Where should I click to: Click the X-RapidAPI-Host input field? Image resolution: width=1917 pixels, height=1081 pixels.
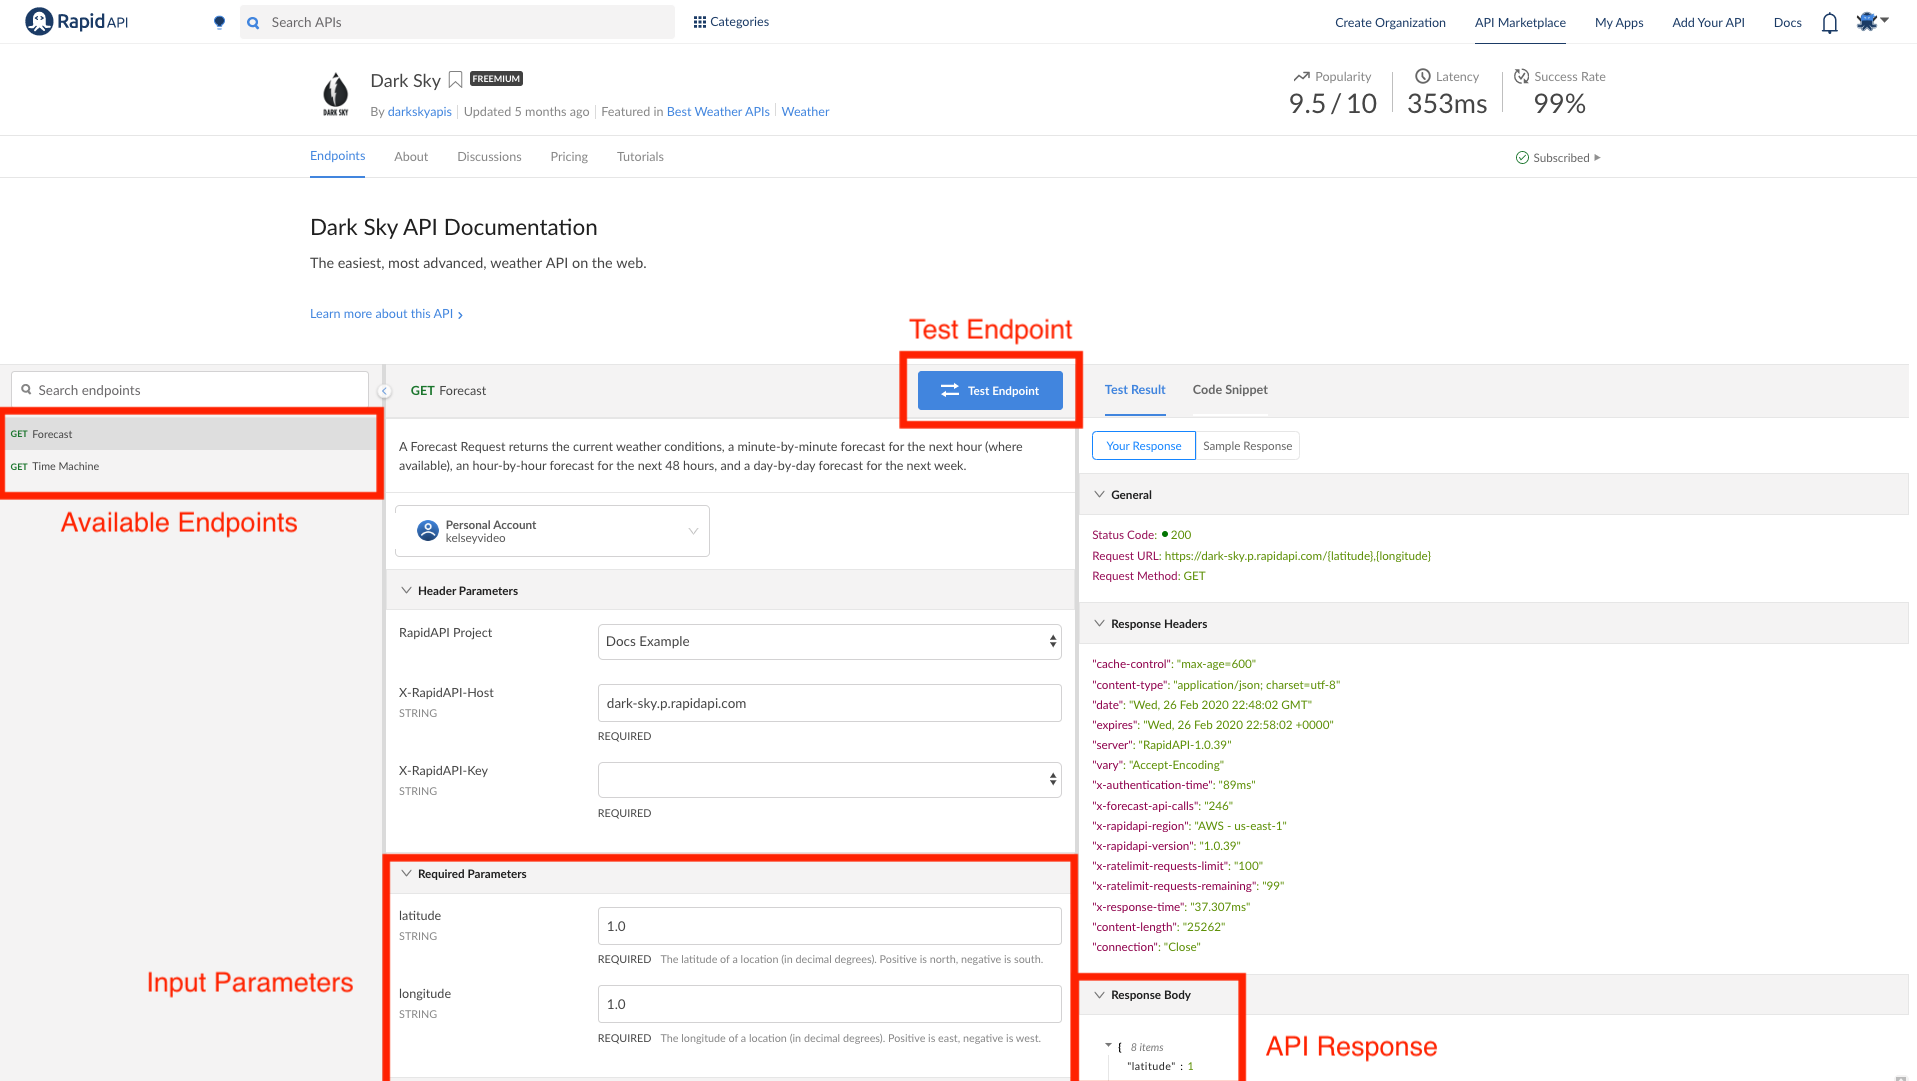click(x=829, y=703)
